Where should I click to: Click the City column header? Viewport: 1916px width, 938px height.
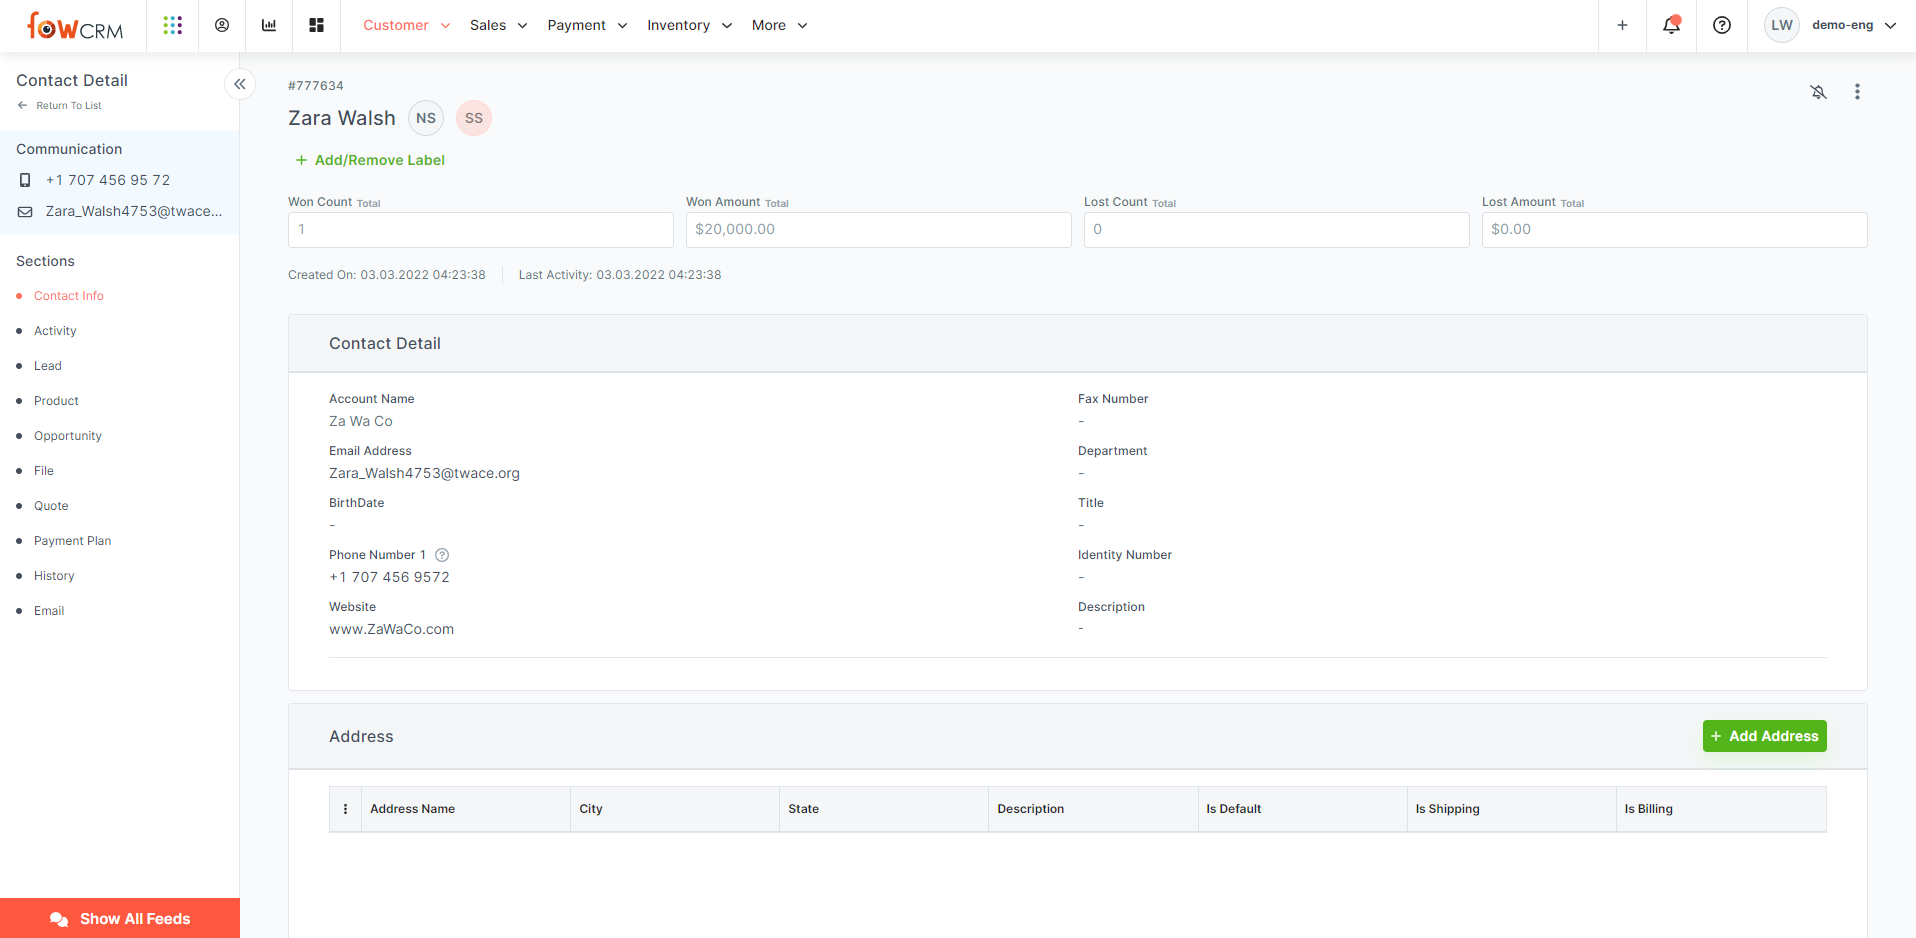[674, 809]
